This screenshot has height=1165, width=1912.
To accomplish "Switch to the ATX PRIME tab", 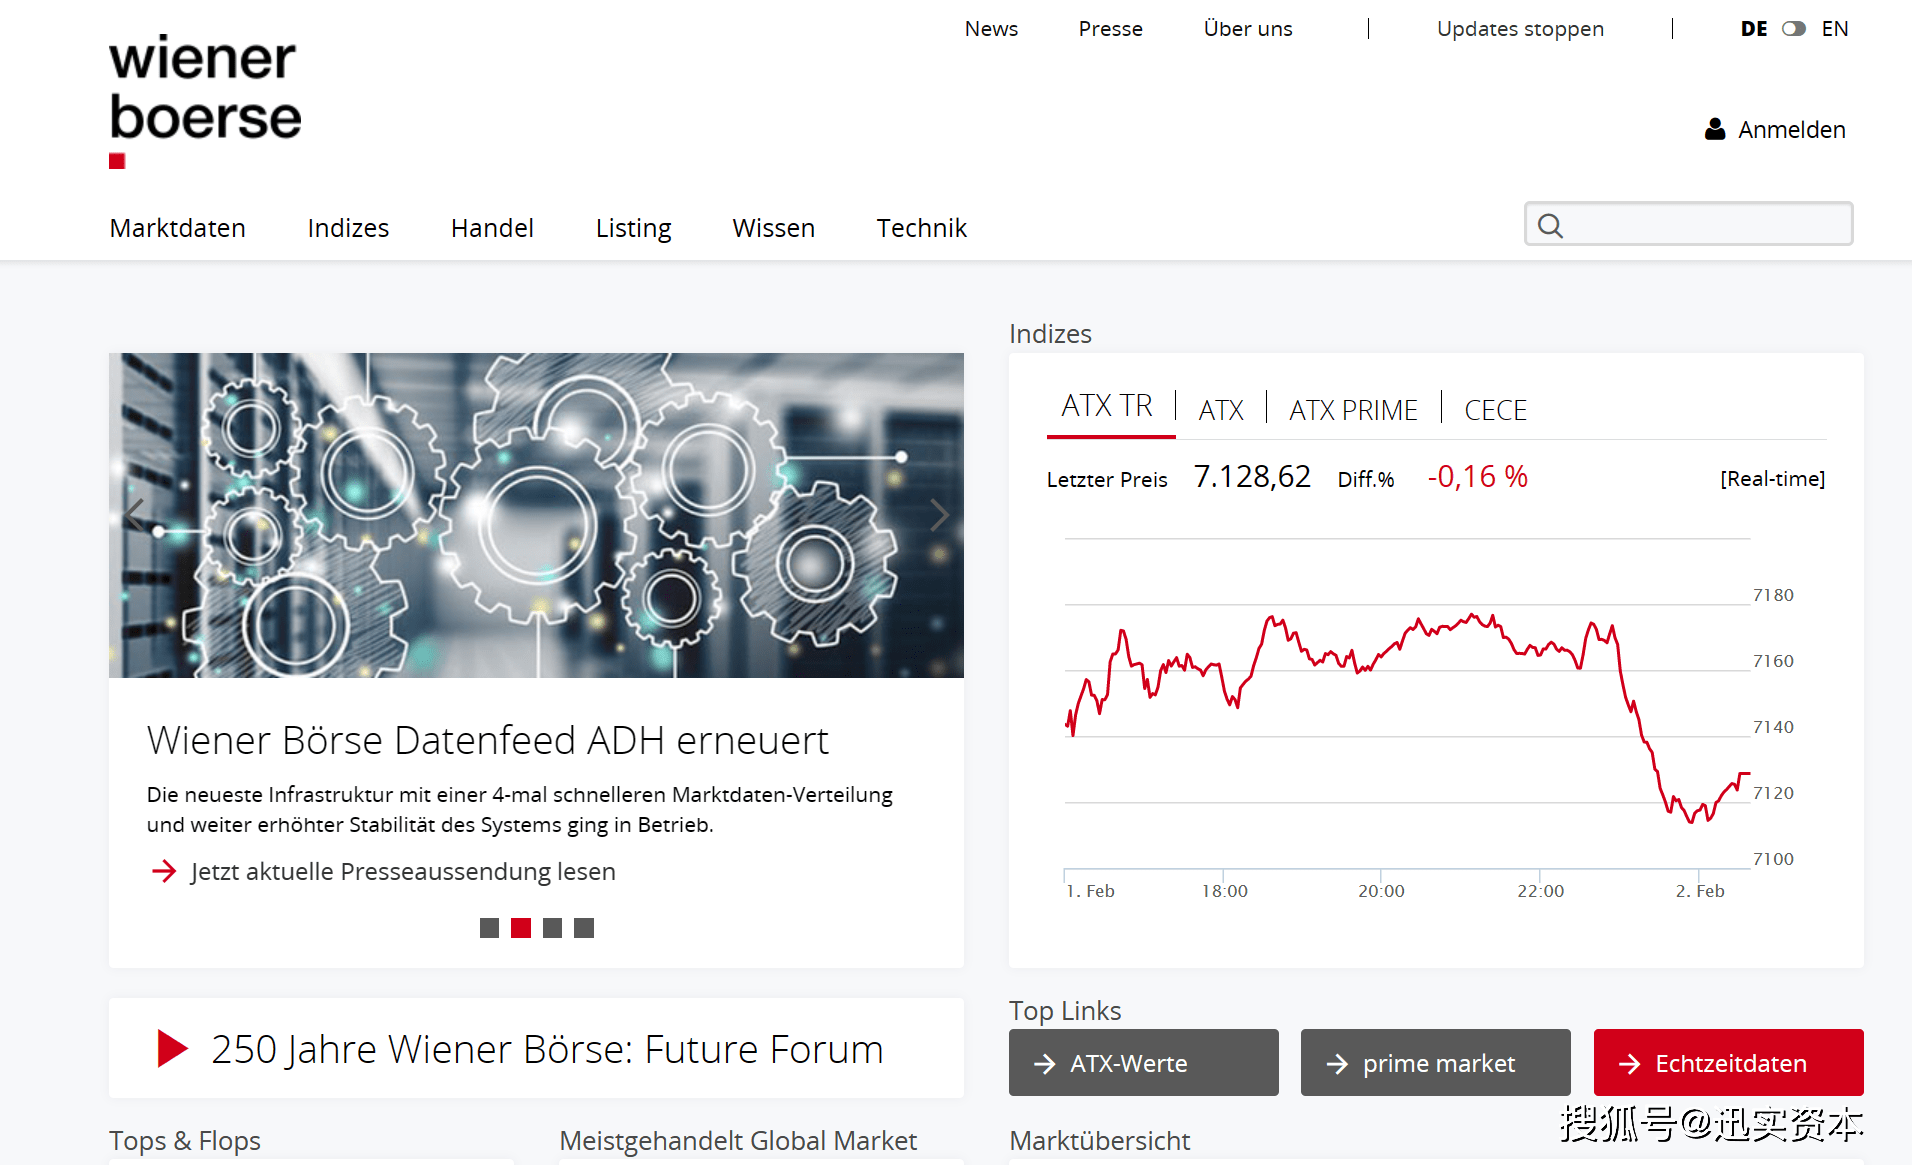I will [1353, 410].
